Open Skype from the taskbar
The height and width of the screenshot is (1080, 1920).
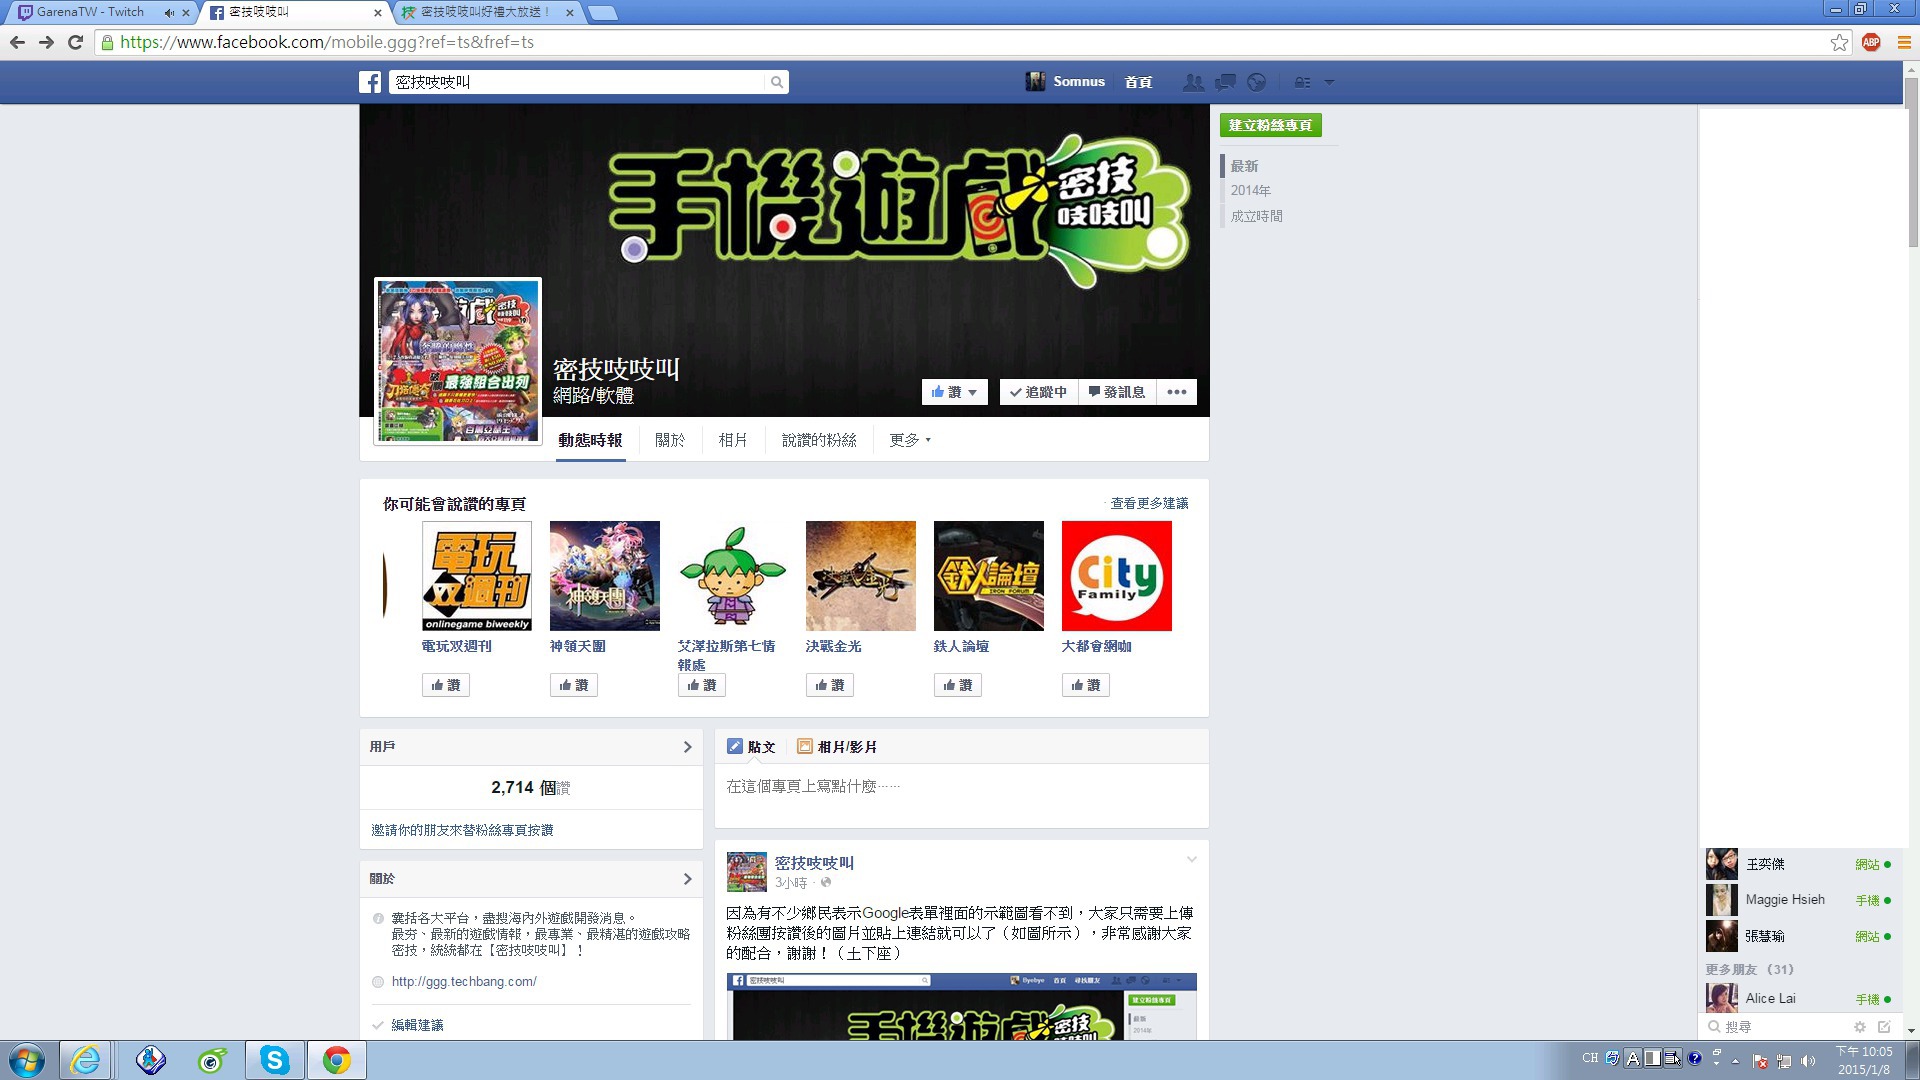[x=274, y=1060]
